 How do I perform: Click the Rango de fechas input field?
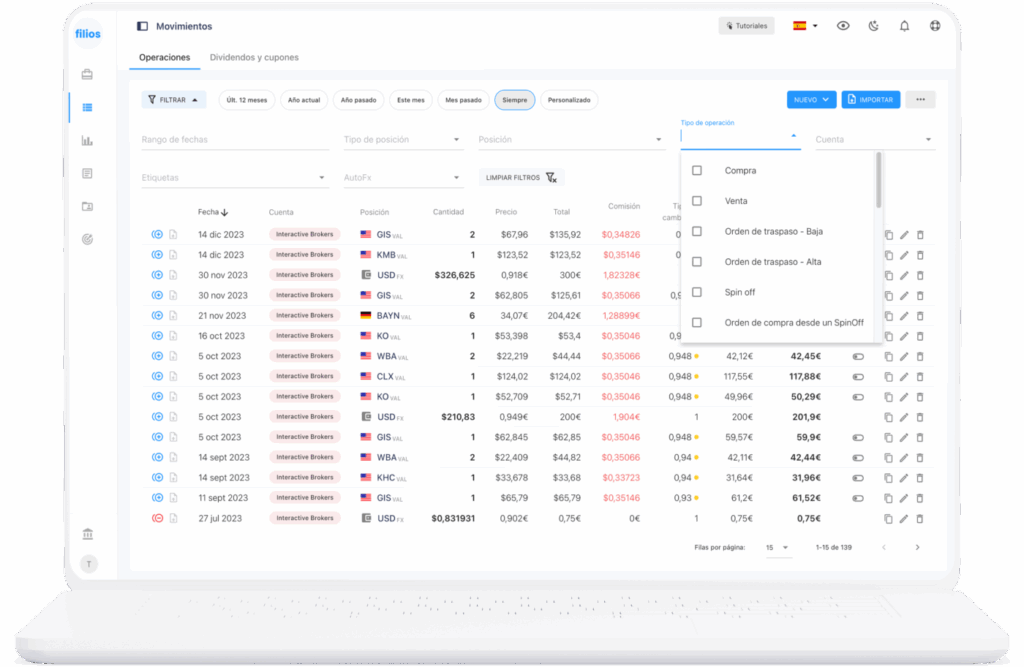tap(235, 140)
